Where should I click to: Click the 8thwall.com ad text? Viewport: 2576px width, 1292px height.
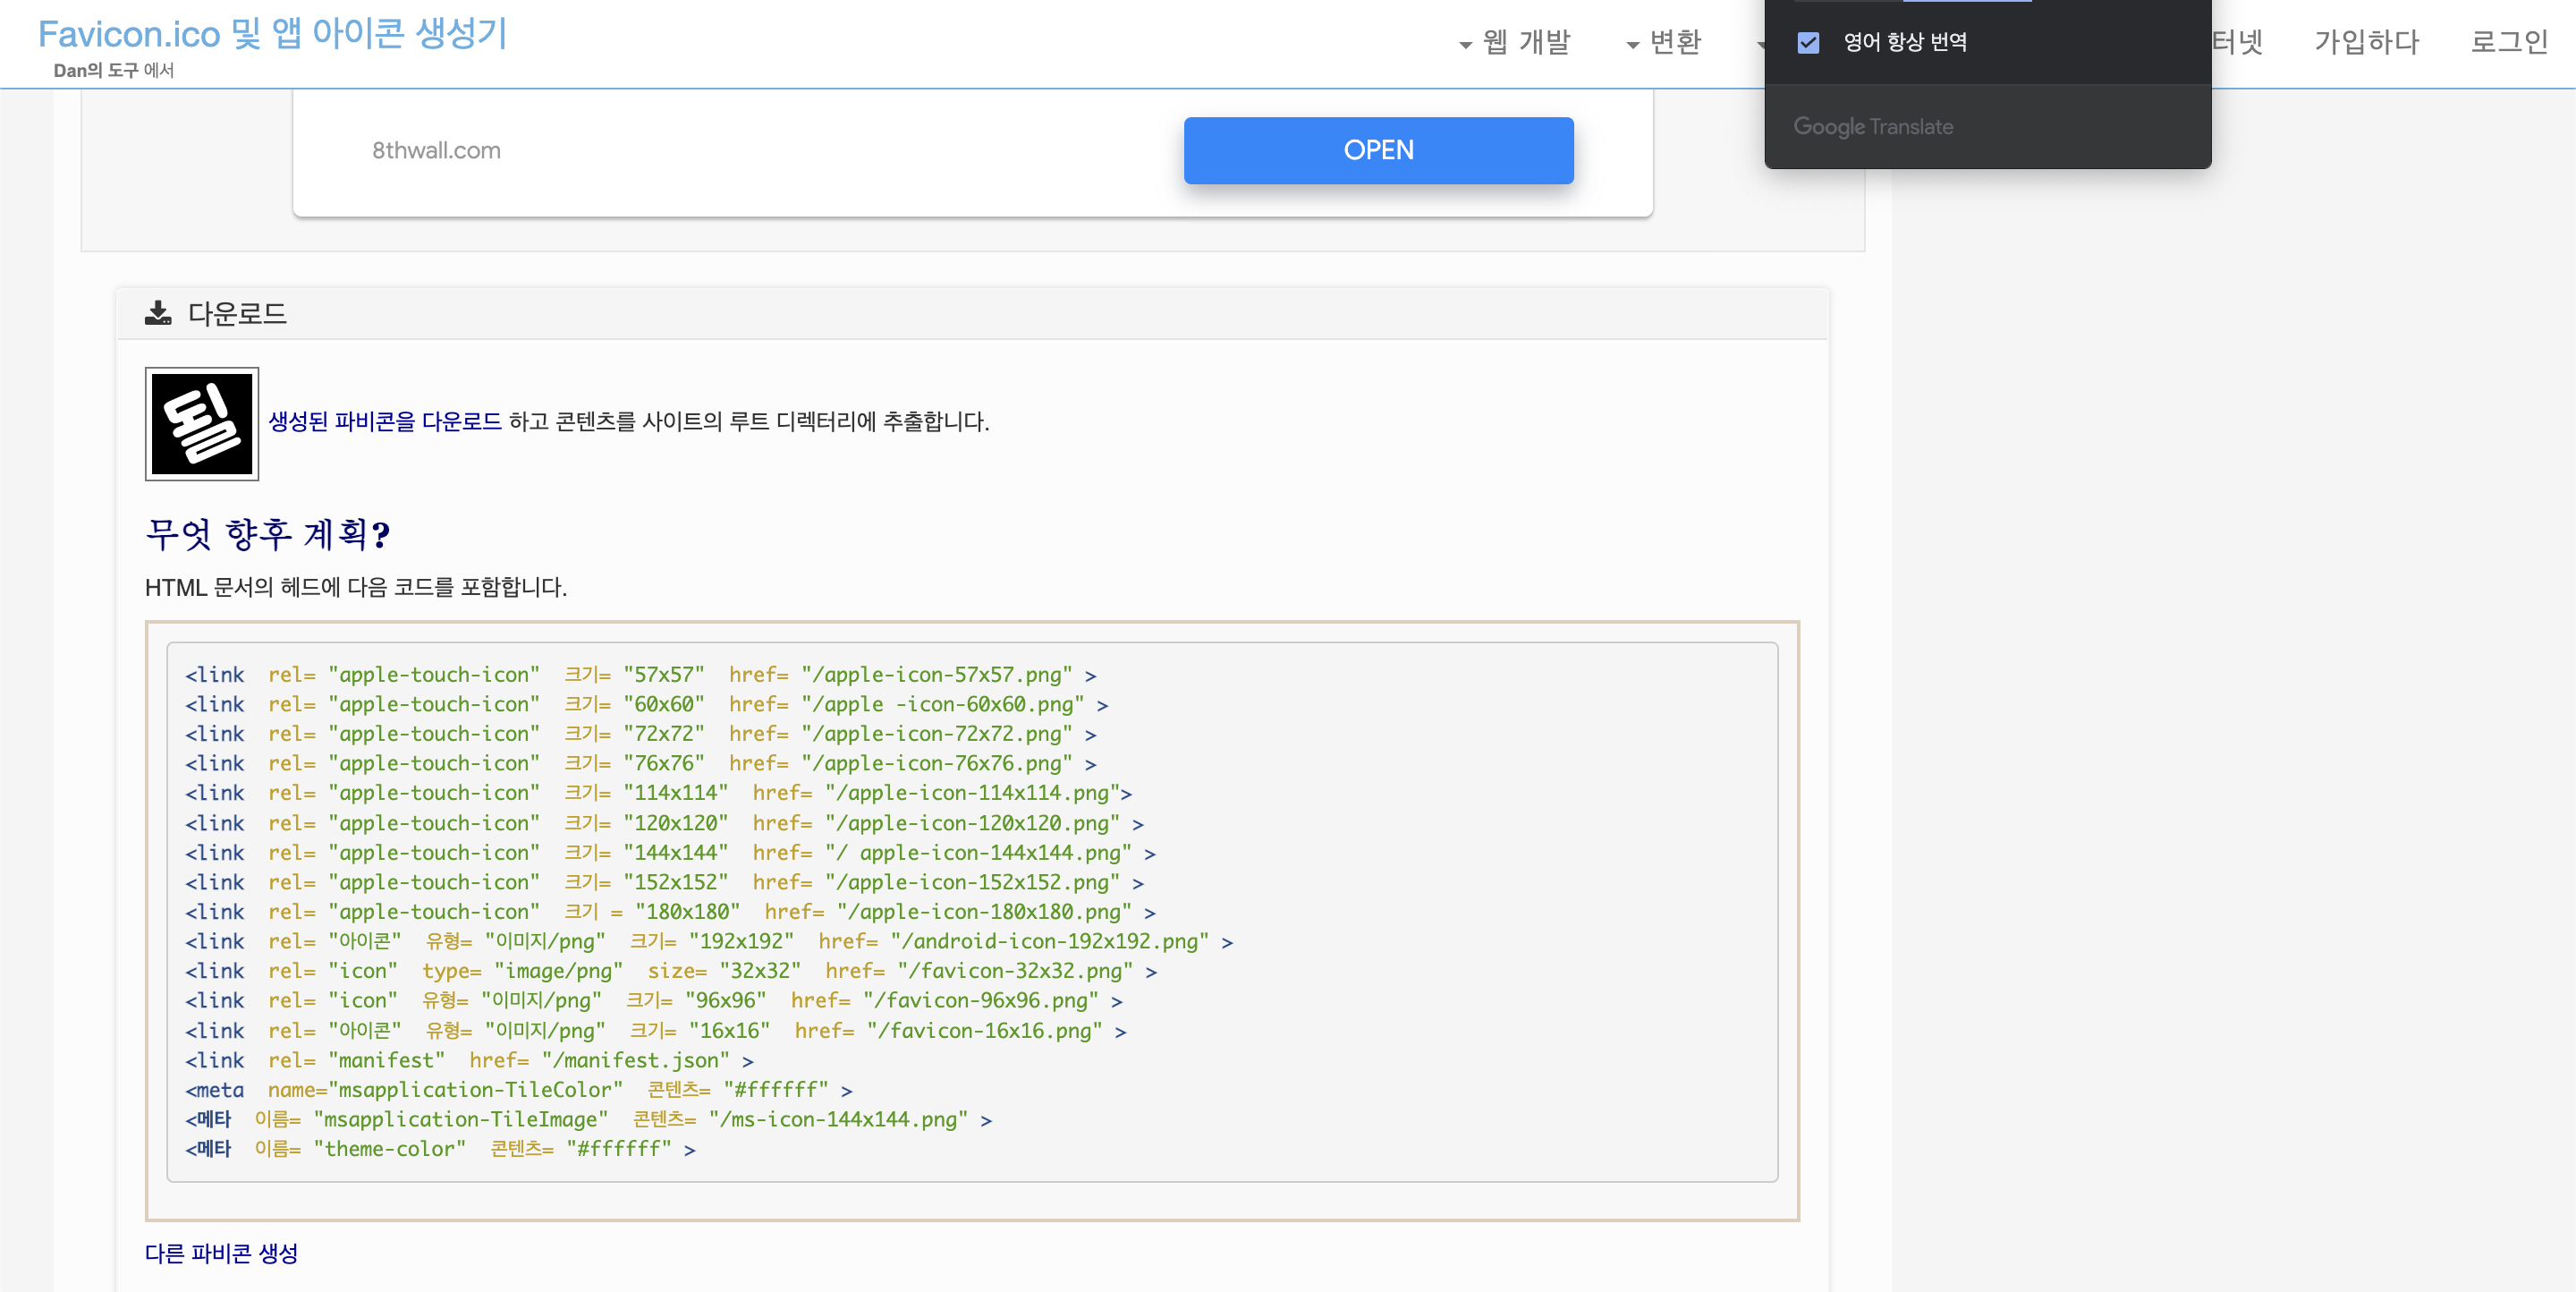tap(436, 151)
